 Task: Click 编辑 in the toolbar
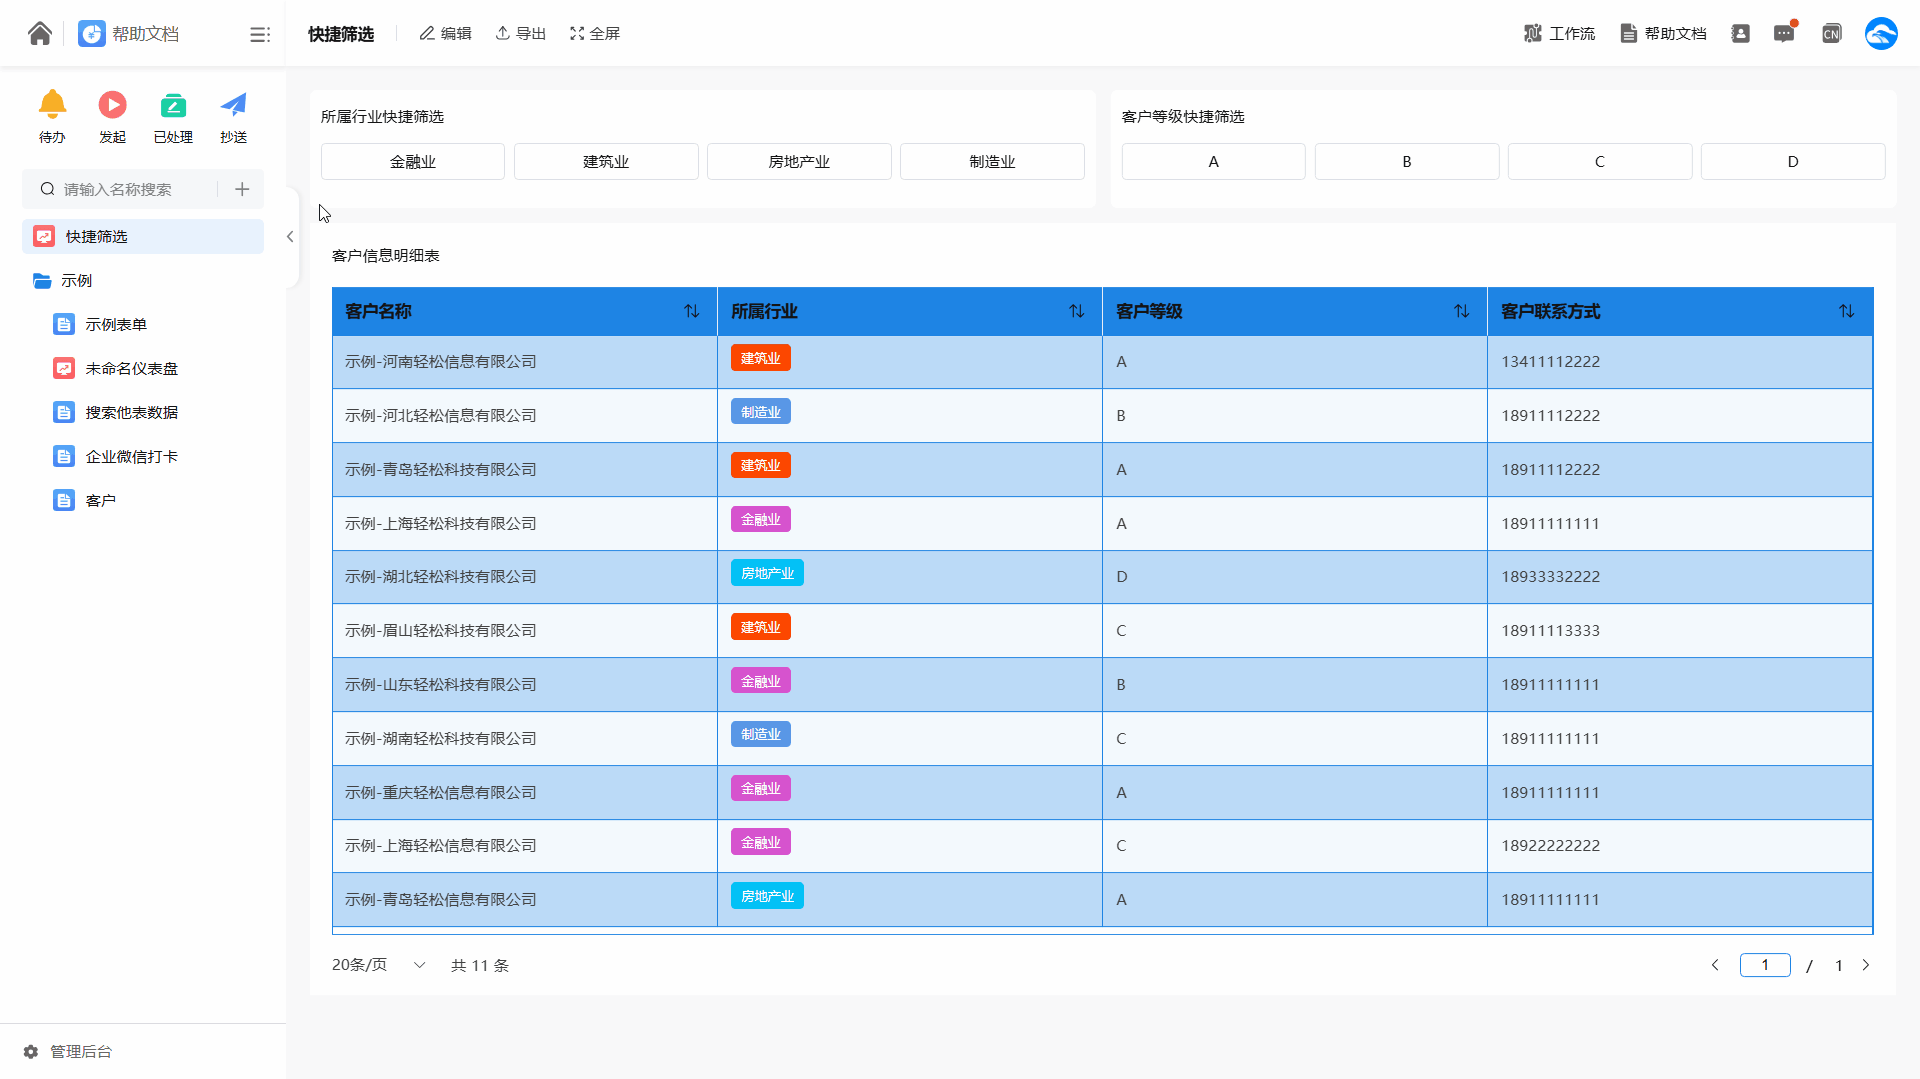click(445, 34)
